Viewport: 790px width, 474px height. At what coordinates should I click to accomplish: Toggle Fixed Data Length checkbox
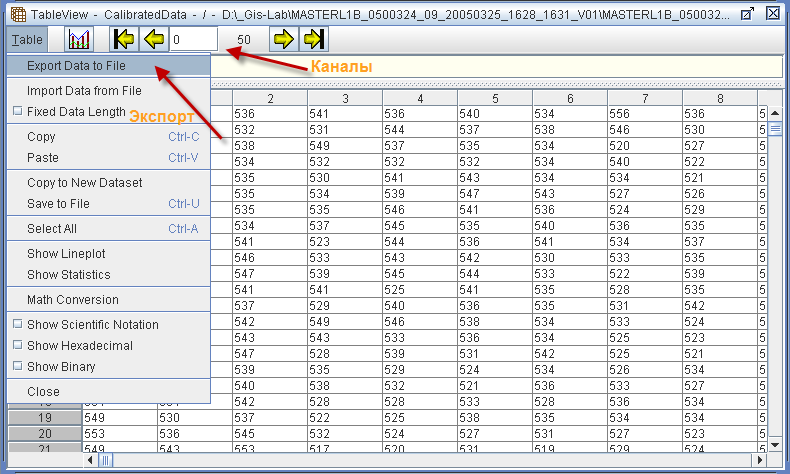pyautogui.click(x=18, y=112)
